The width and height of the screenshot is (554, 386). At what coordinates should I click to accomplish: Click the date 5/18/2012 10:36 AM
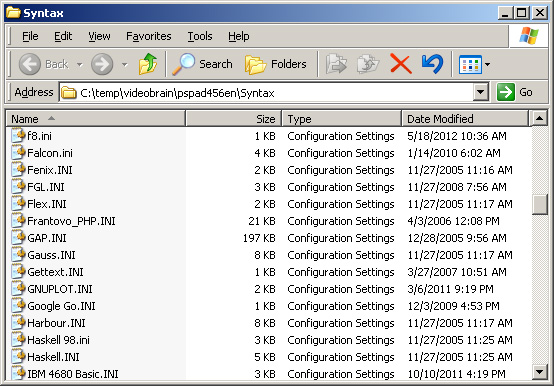pyautogui.click(x=457, y=136)
